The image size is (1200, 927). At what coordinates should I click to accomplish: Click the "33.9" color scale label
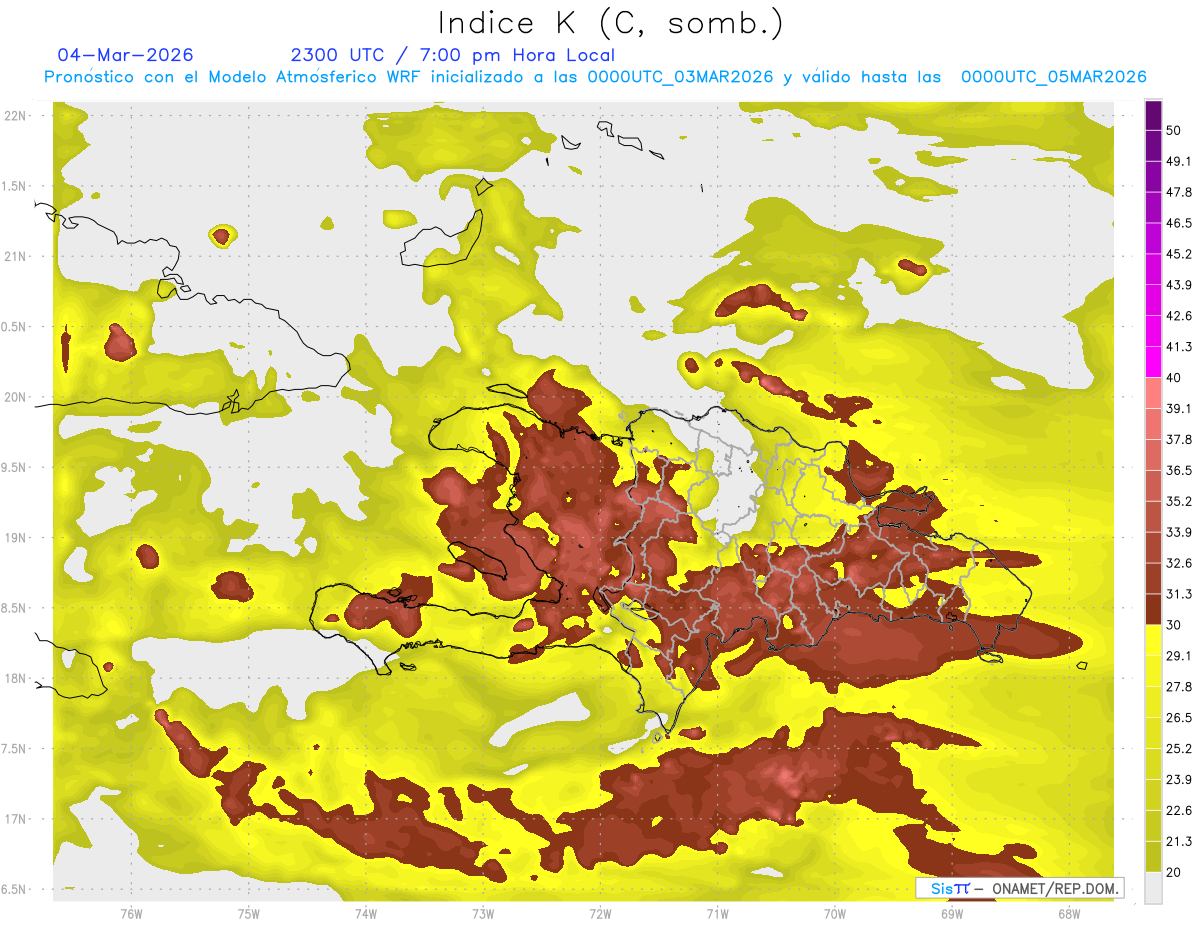(1179, 532)
